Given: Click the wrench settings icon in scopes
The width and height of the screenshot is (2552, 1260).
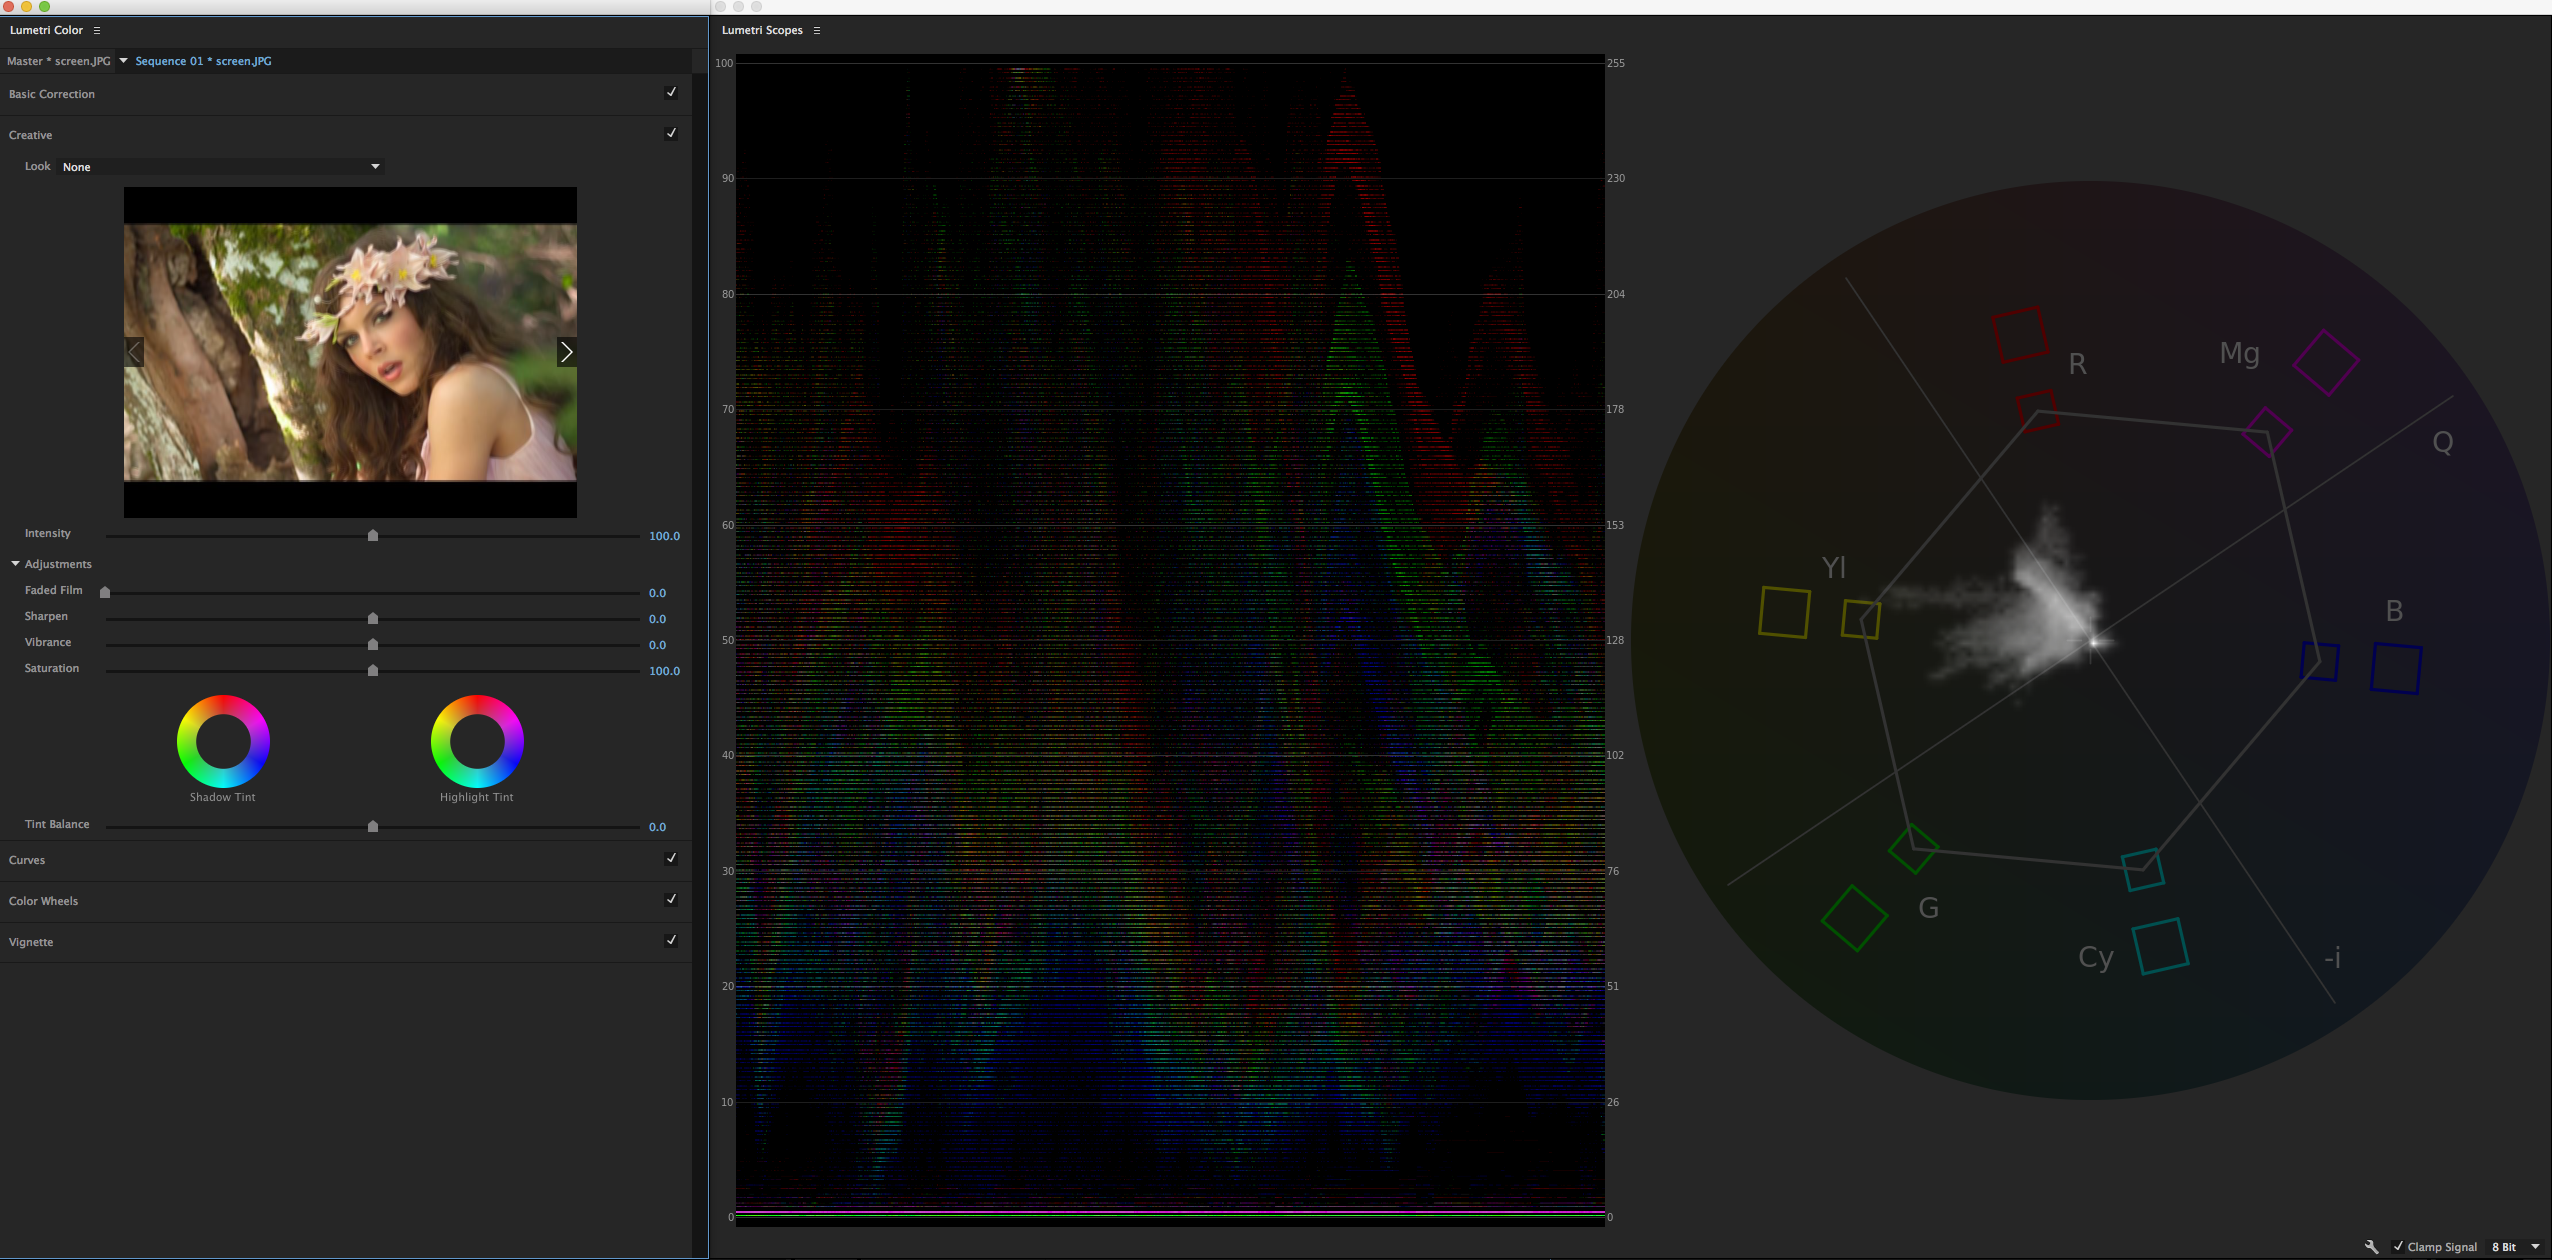Looking at the screenshot, I should [2371, 1246].
